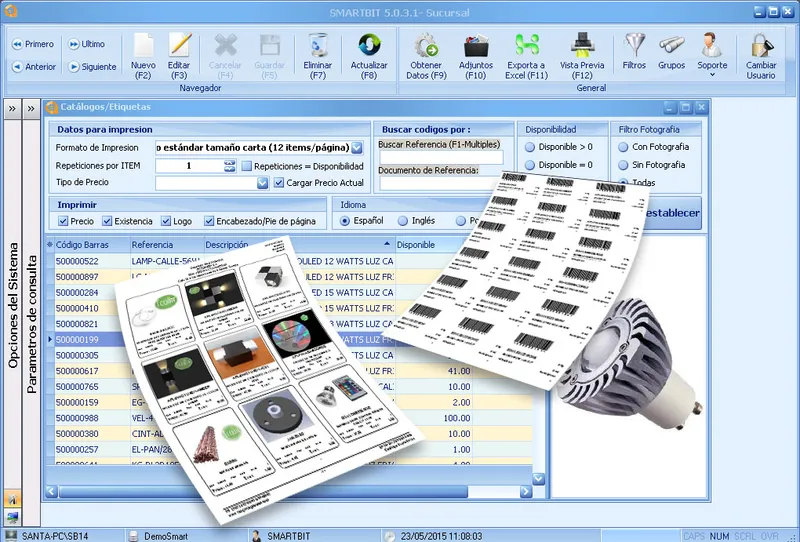Toggle Encabezado/Pie de página checkbox

click(x=209, y=221)
